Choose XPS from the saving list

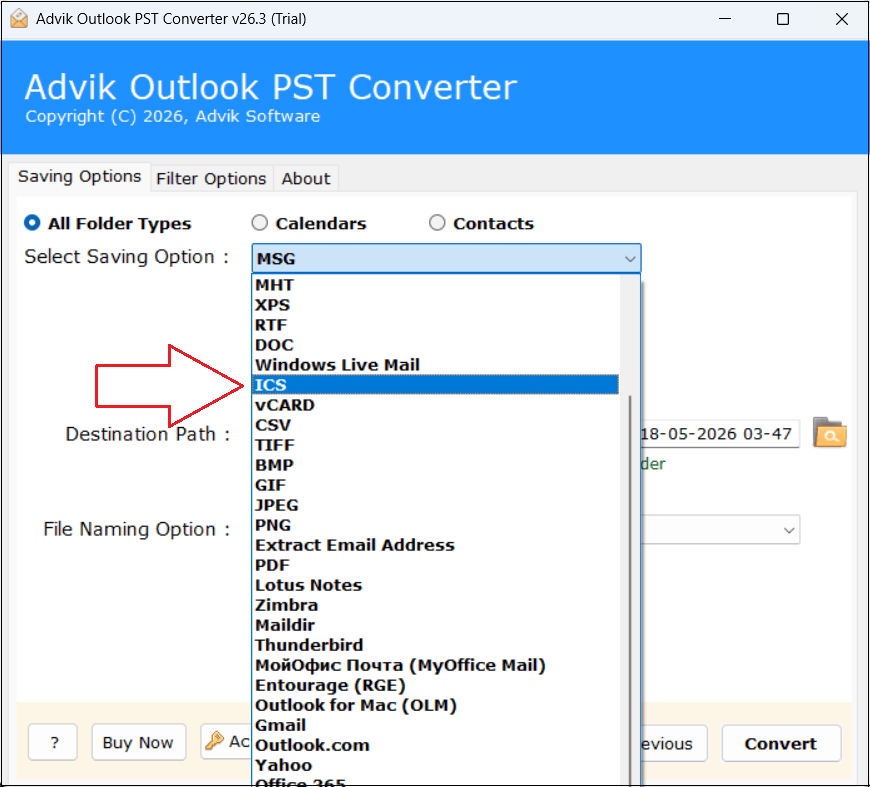(436, 305)
